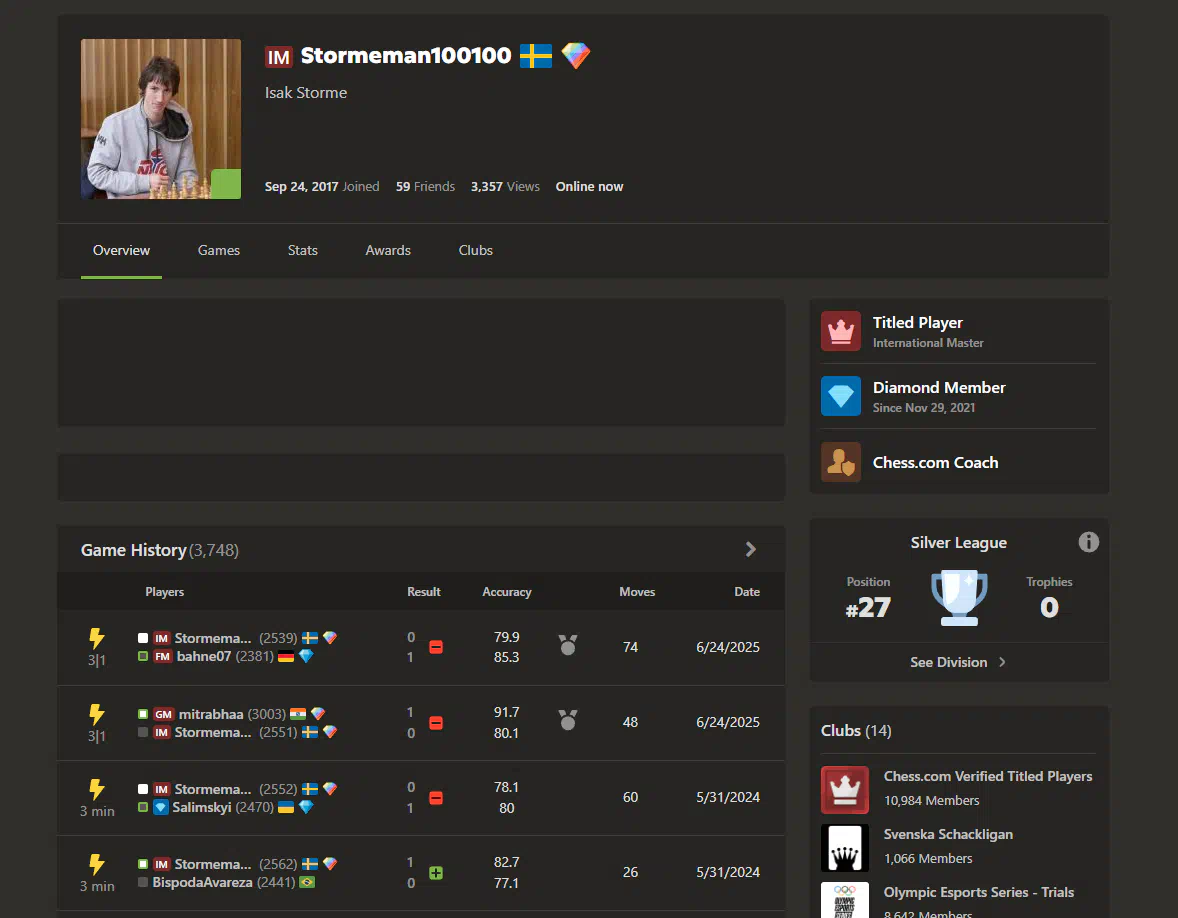The image size is (1178, 918).
Task: Click the Silver League trophy icon
Action: click(x=959, y=599)
